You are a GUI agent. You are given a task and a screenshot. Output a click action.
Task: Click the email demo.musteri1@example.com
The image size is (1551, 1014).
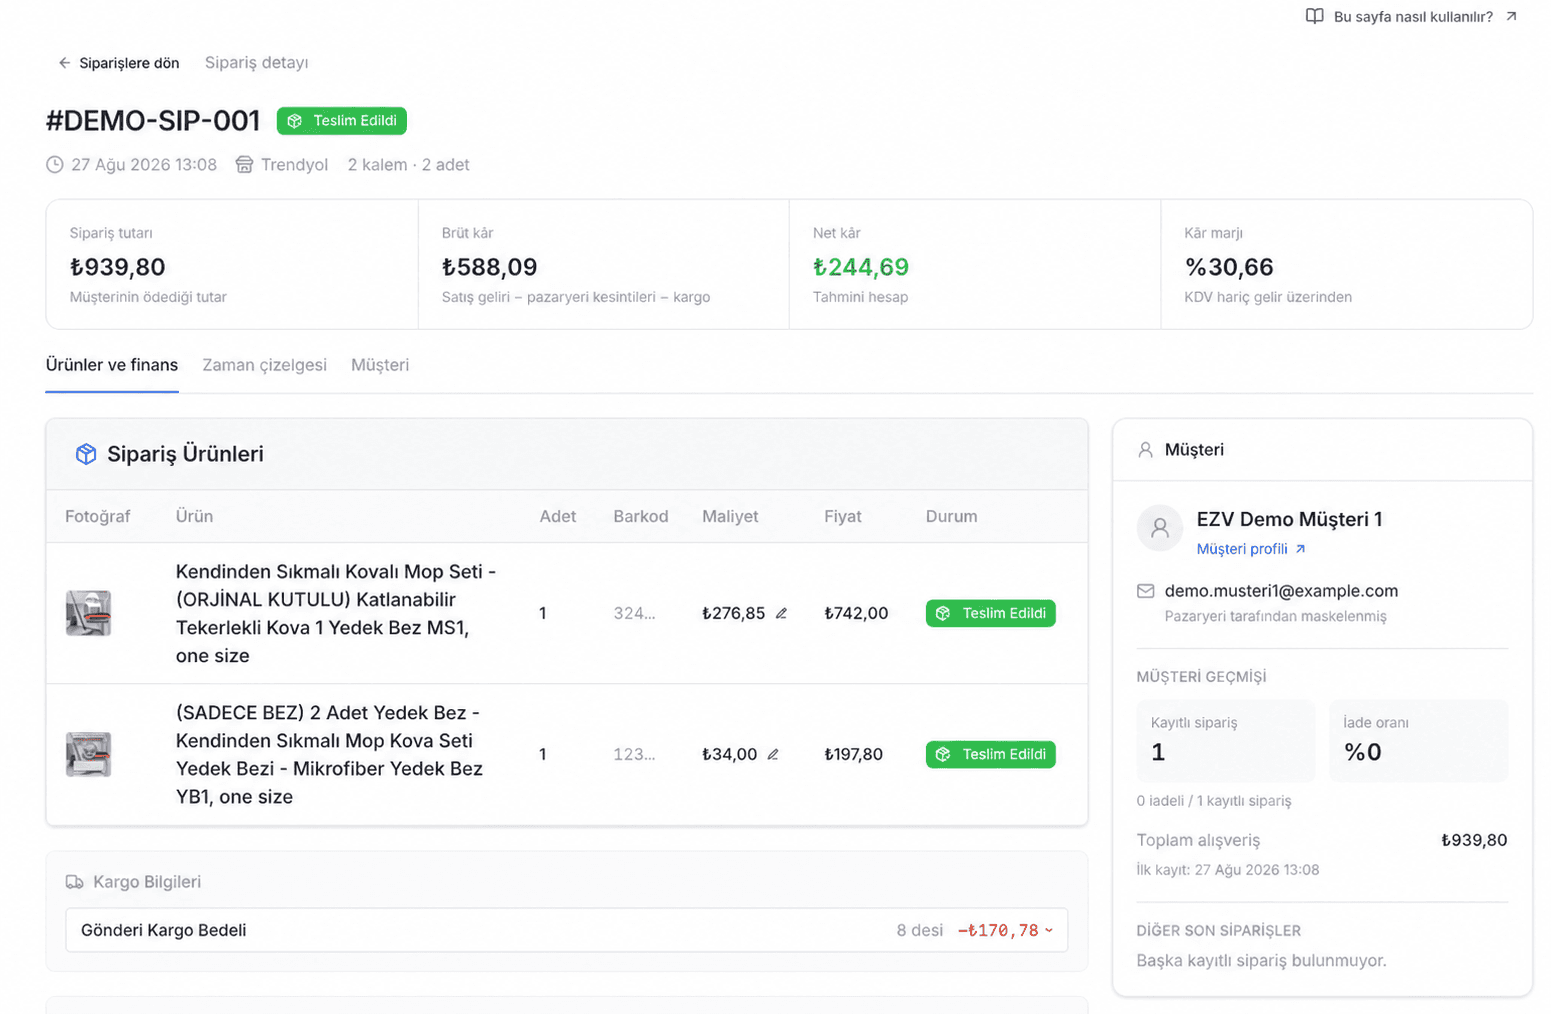tap(1281, 591)
